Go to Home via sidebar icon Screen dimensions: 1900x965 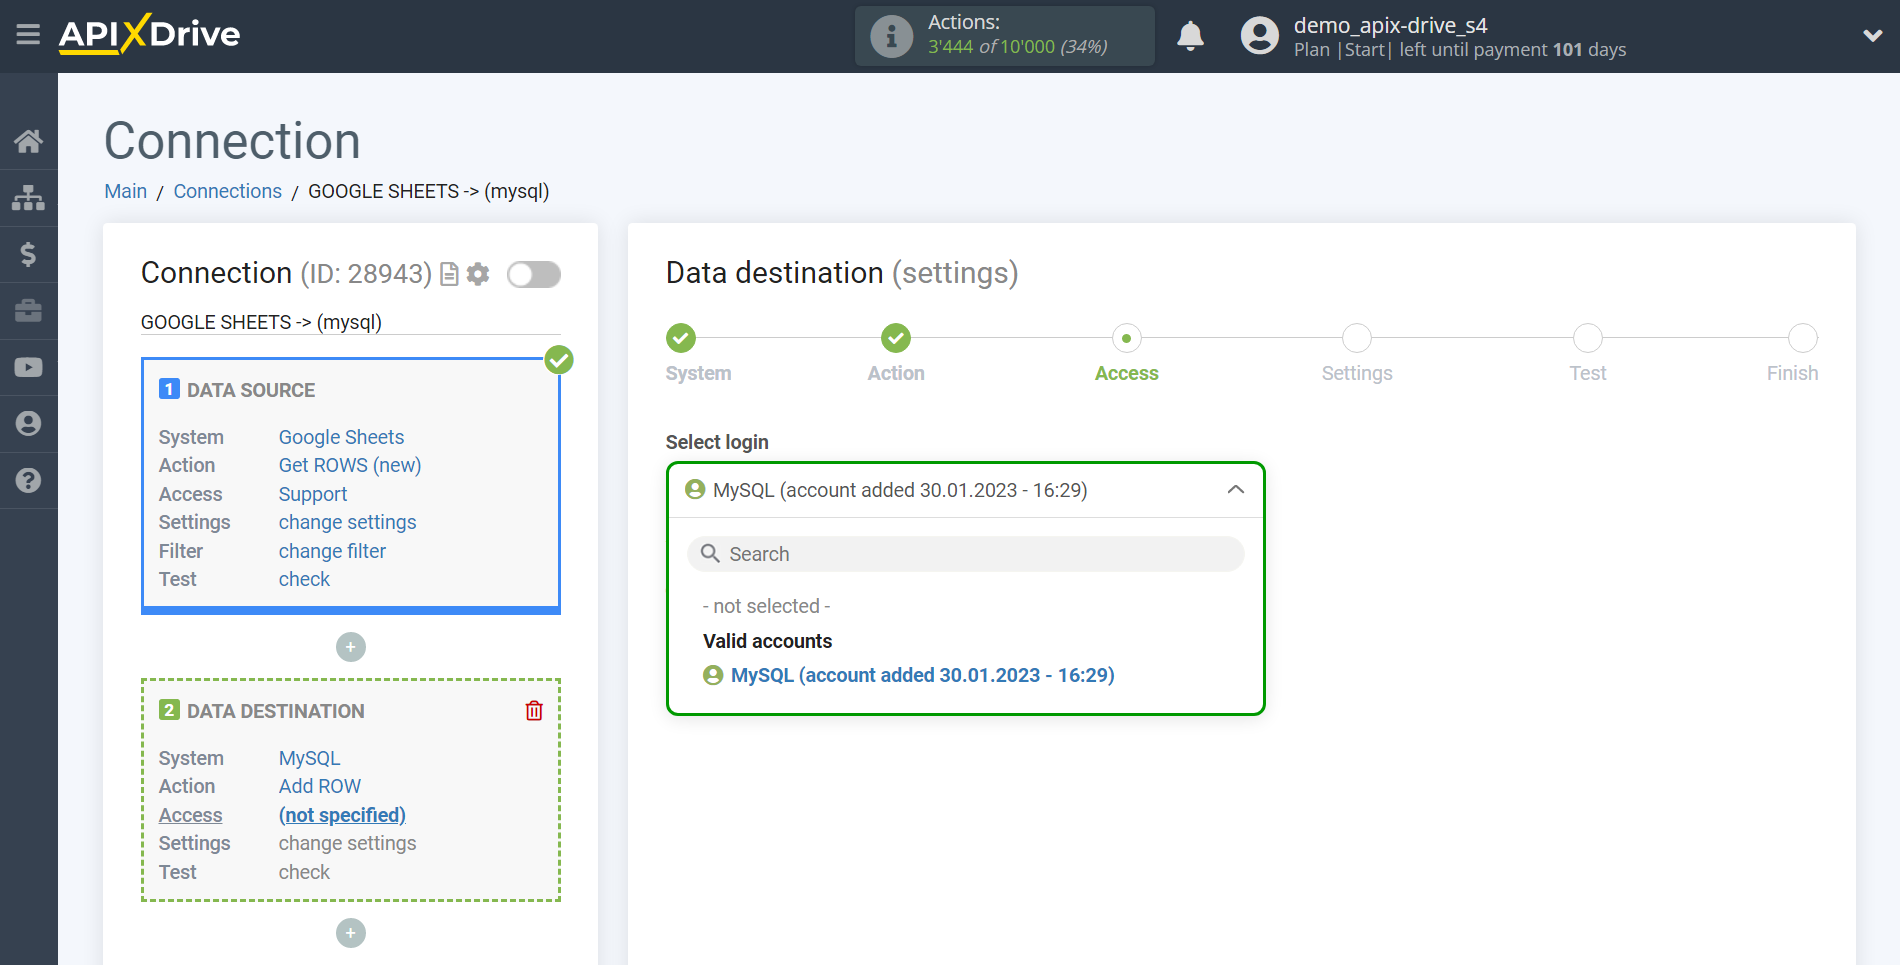[28, 141]
